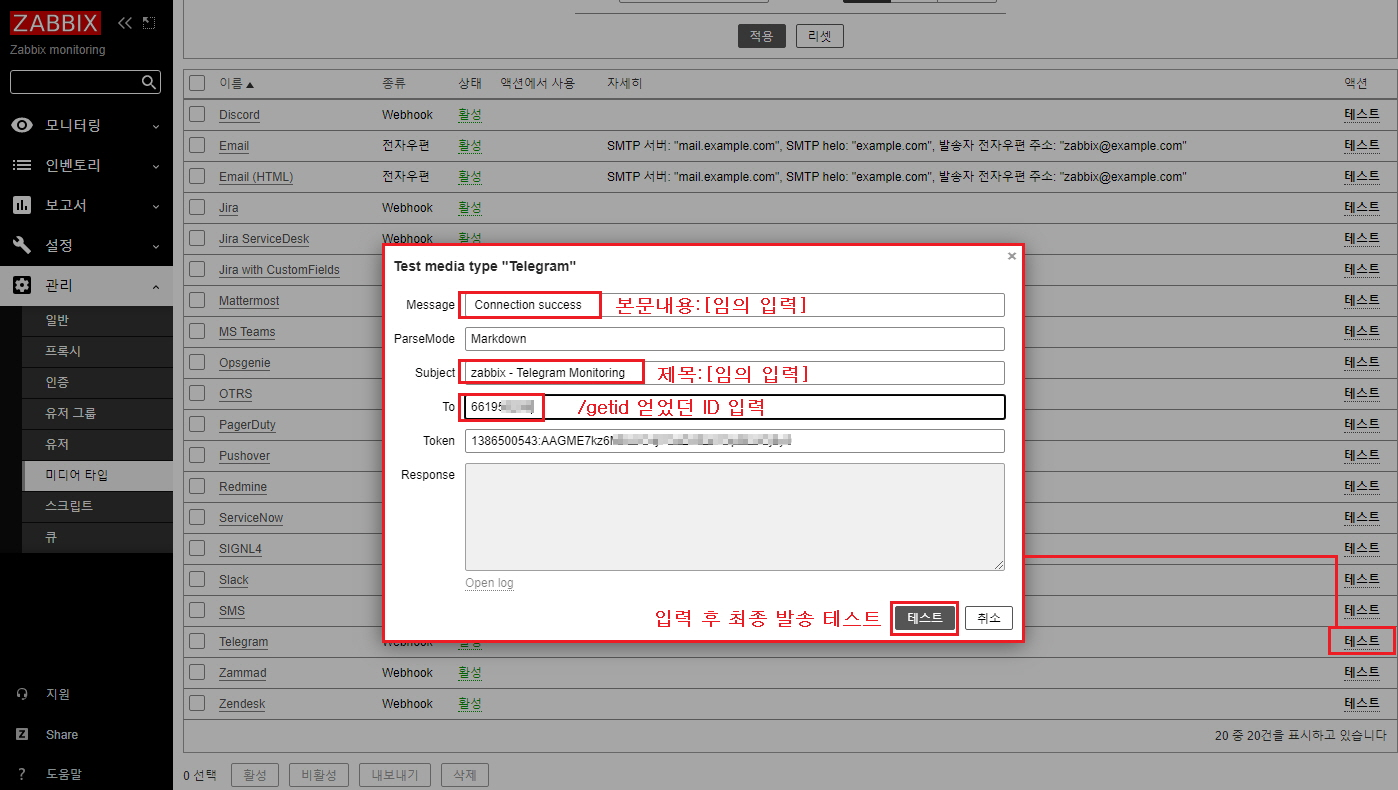Click the ZABBIX logo
This screenshot has height=790, width=1398.
tap(55, 23)
